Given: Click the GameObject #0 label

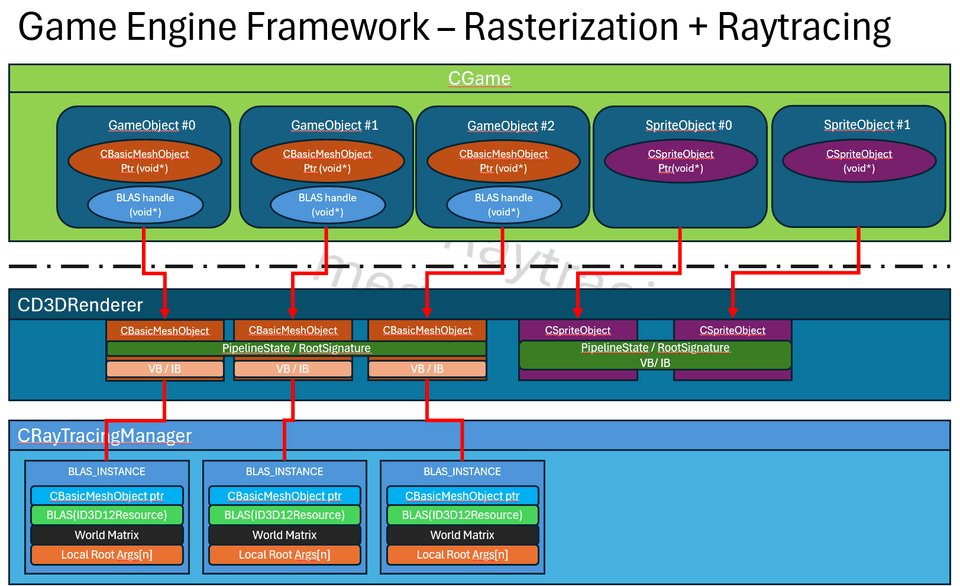Looking at the screenshot, I should pyautogui.click(x=152, y=126).
